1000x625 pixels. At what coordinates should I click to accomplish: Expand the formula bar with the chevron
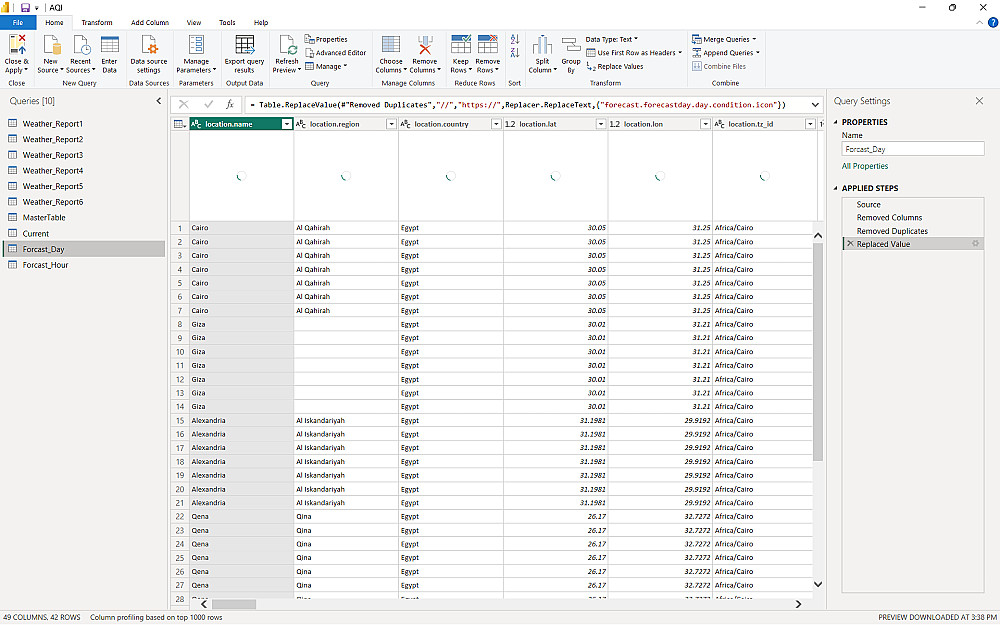click(x=815, y=105)
